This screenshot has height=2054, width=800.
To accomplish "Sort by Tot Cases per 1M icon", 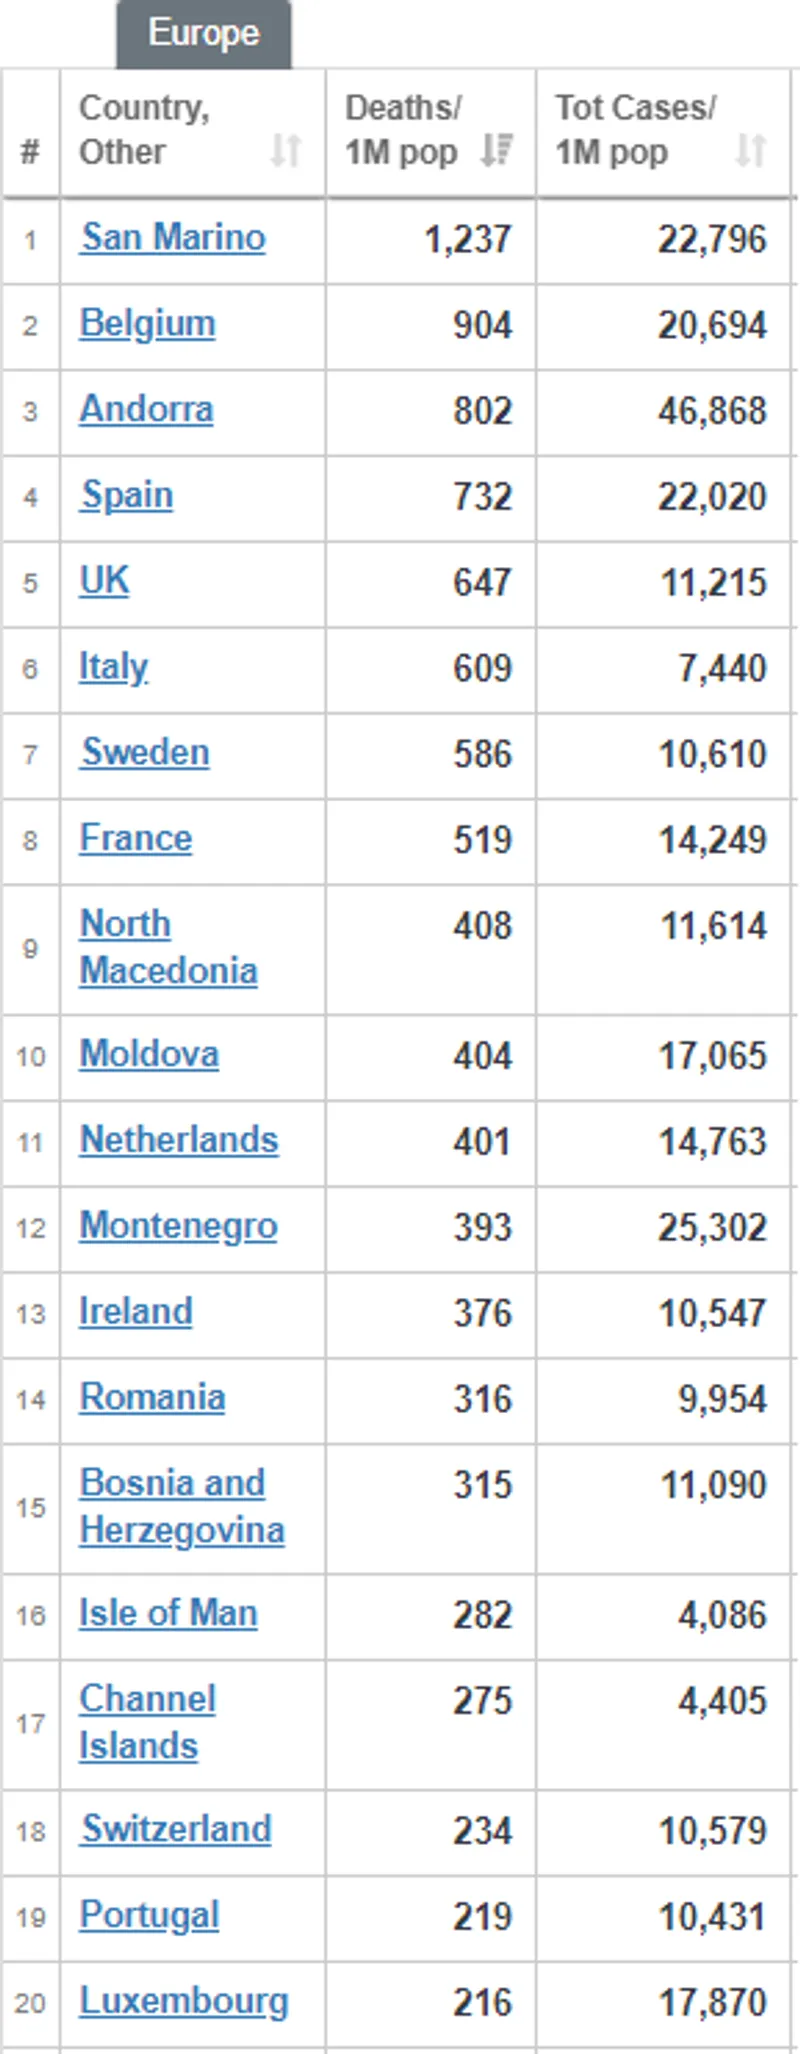I will (x=751, y=151).
